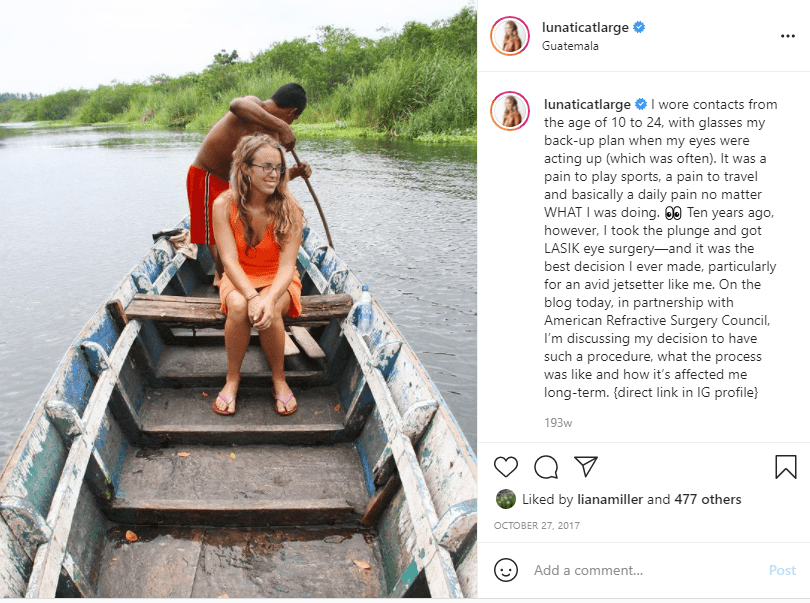Screen dimensions: 810x603
Task: Click small avatar of liker lianamiller
Action: [x=506, y=499]
